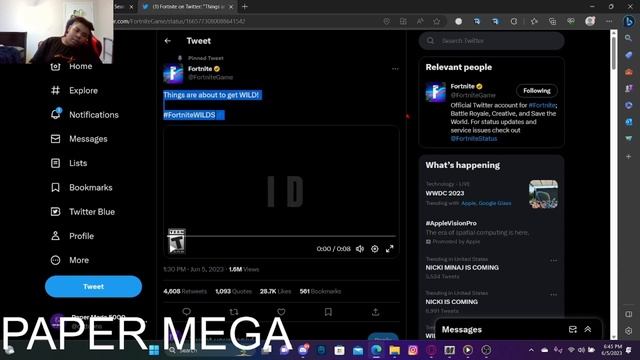
Task: Click Following button for Fortnite
Action: 537,91
